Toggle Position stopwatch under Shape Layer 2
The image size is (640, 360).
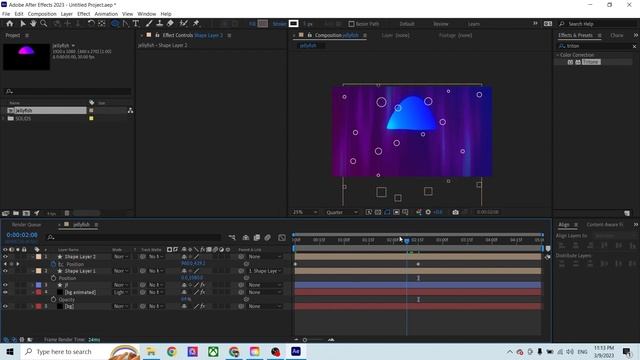(x=53, y=264)
